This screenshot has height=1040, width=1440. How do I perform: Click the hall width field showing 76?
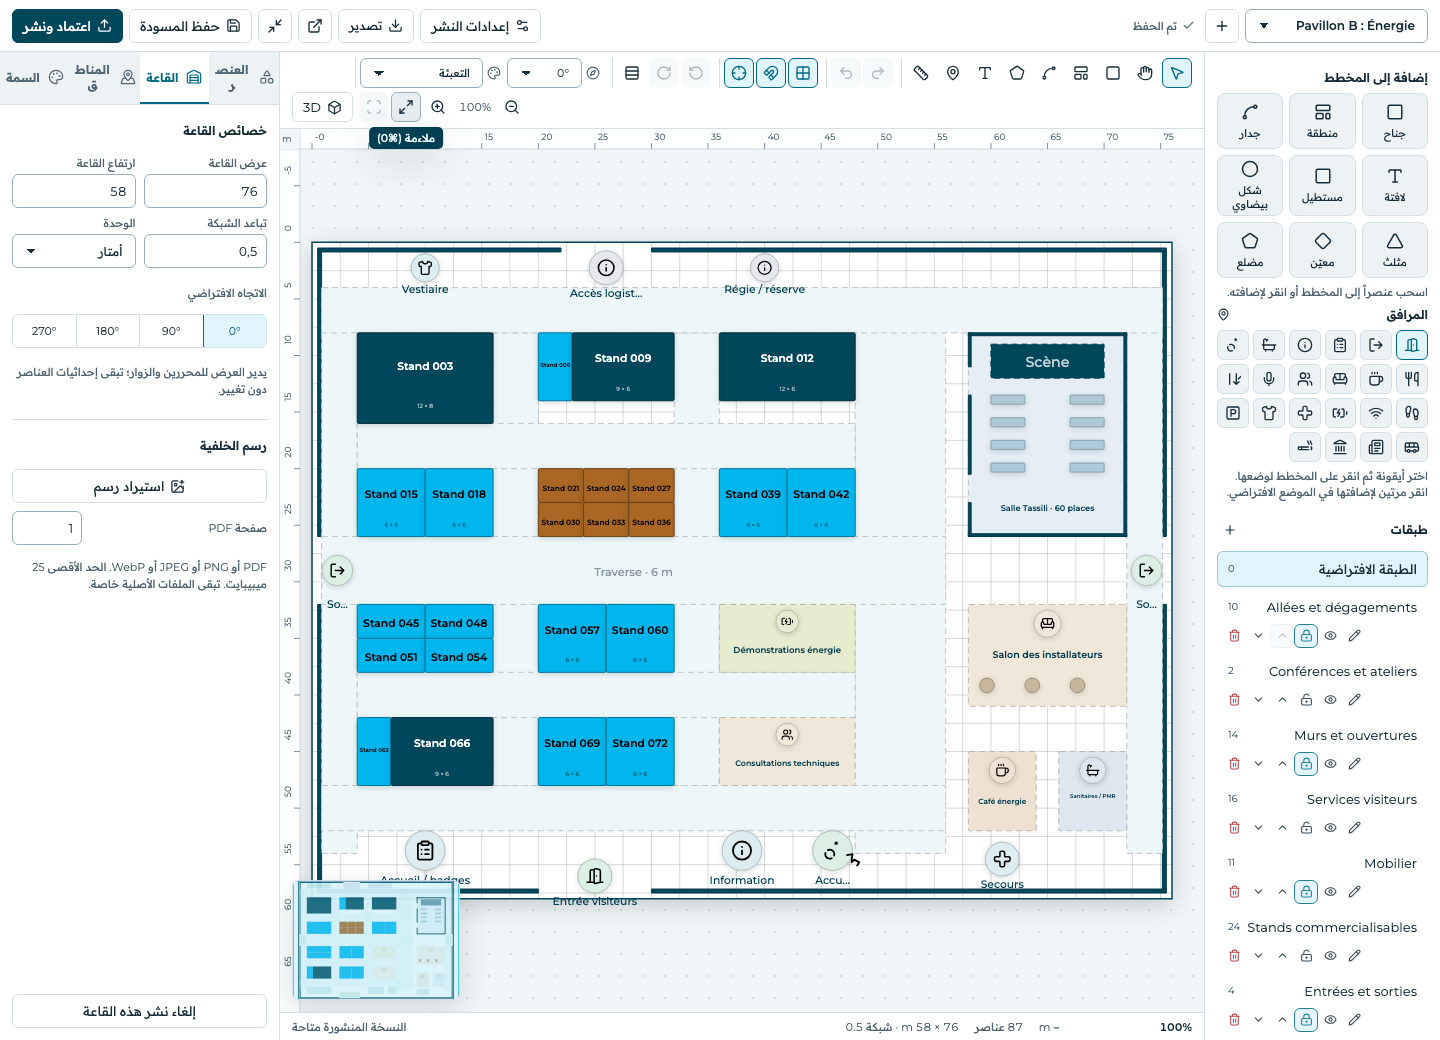click(x=205, y=191)
